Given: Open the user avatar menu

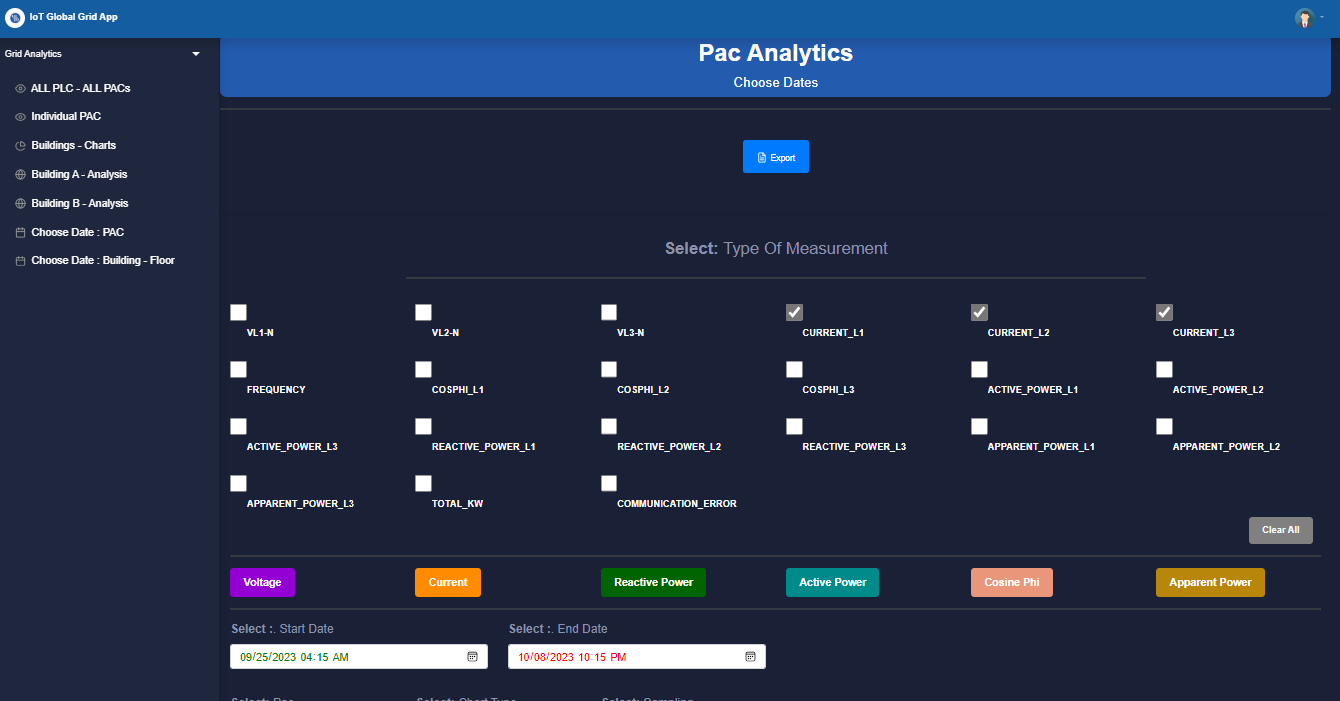Looking at the screenshot, I should coord(1304,18).
